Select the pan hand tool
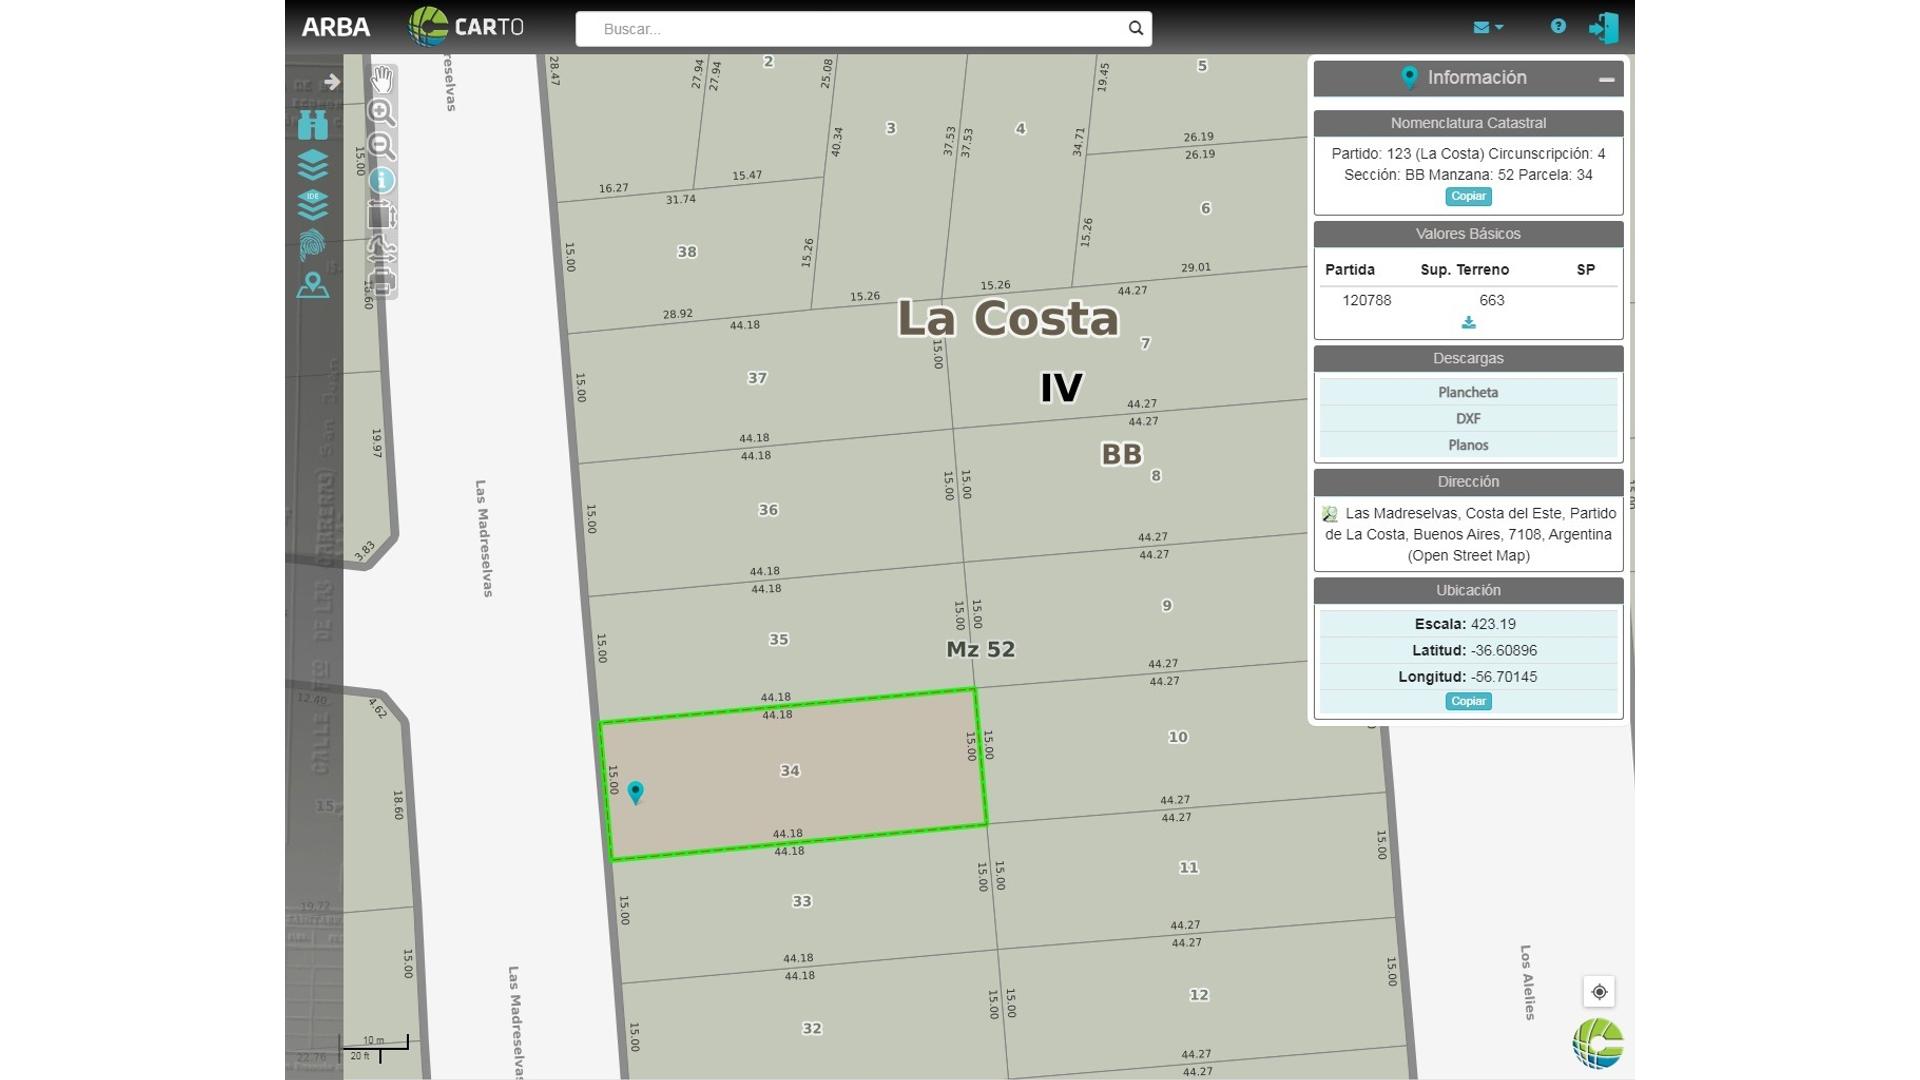1920x1080 pixels. 382,78
